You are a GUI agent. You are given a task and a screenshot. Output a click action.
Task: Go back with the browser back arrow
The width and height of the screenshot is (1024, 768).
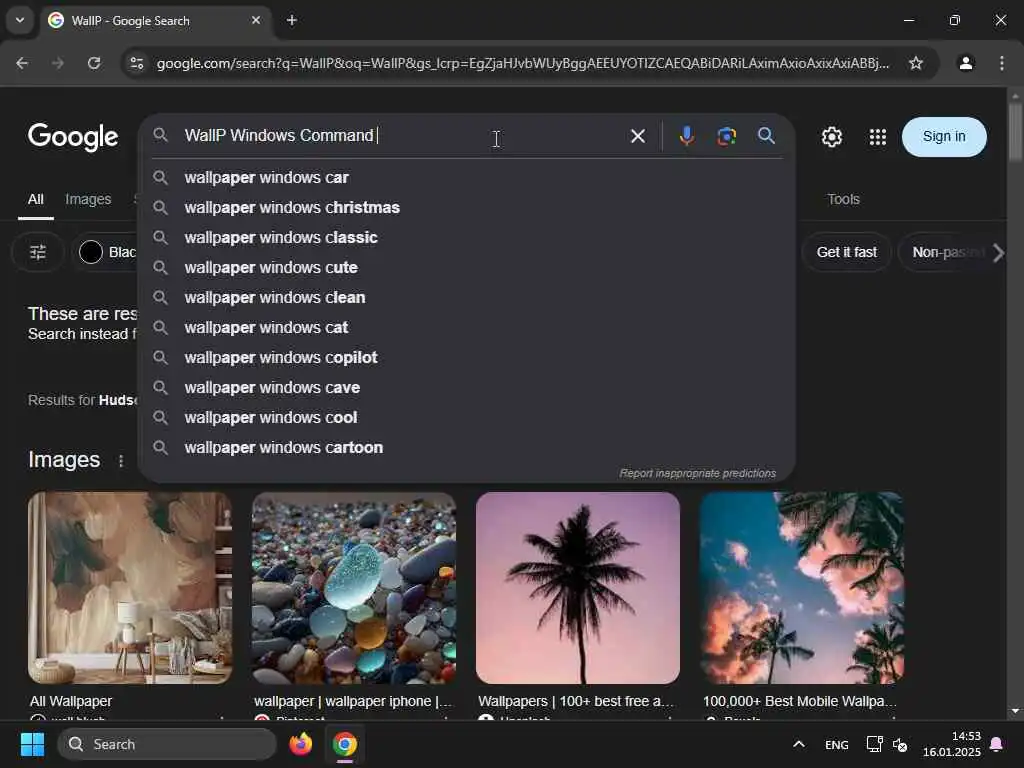pyautogui.click(x=22, y=63)
